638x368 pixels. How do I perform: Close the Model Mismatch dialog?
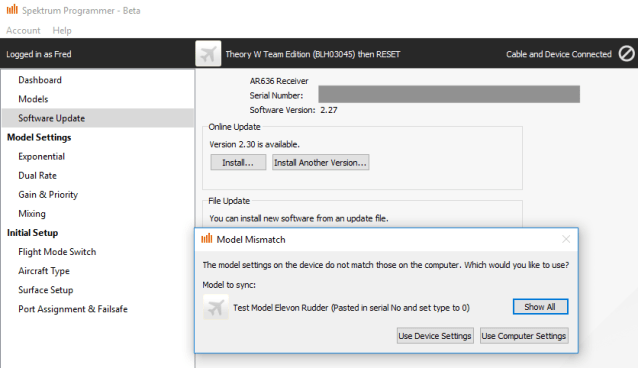click(566, 239)
